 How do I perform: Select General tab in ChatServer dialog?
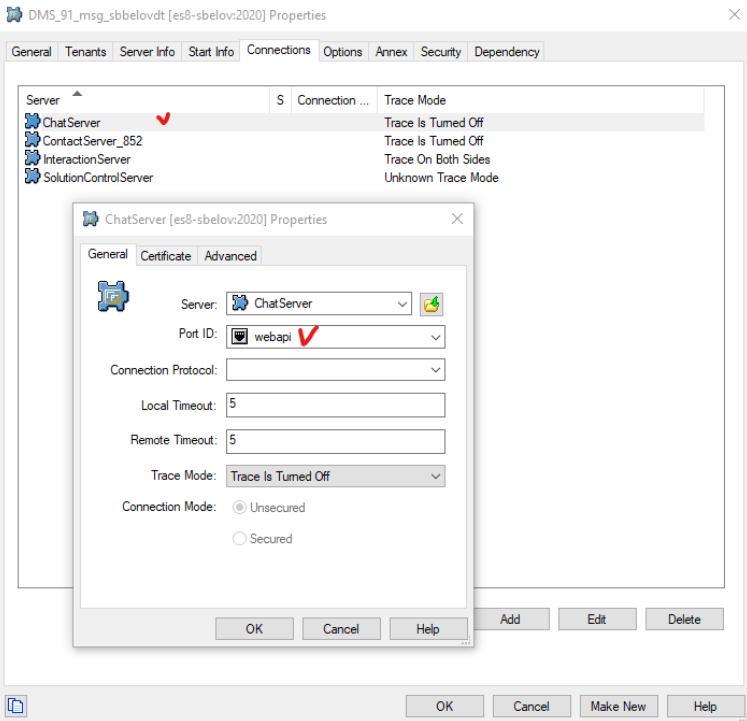tap(108, 254)
